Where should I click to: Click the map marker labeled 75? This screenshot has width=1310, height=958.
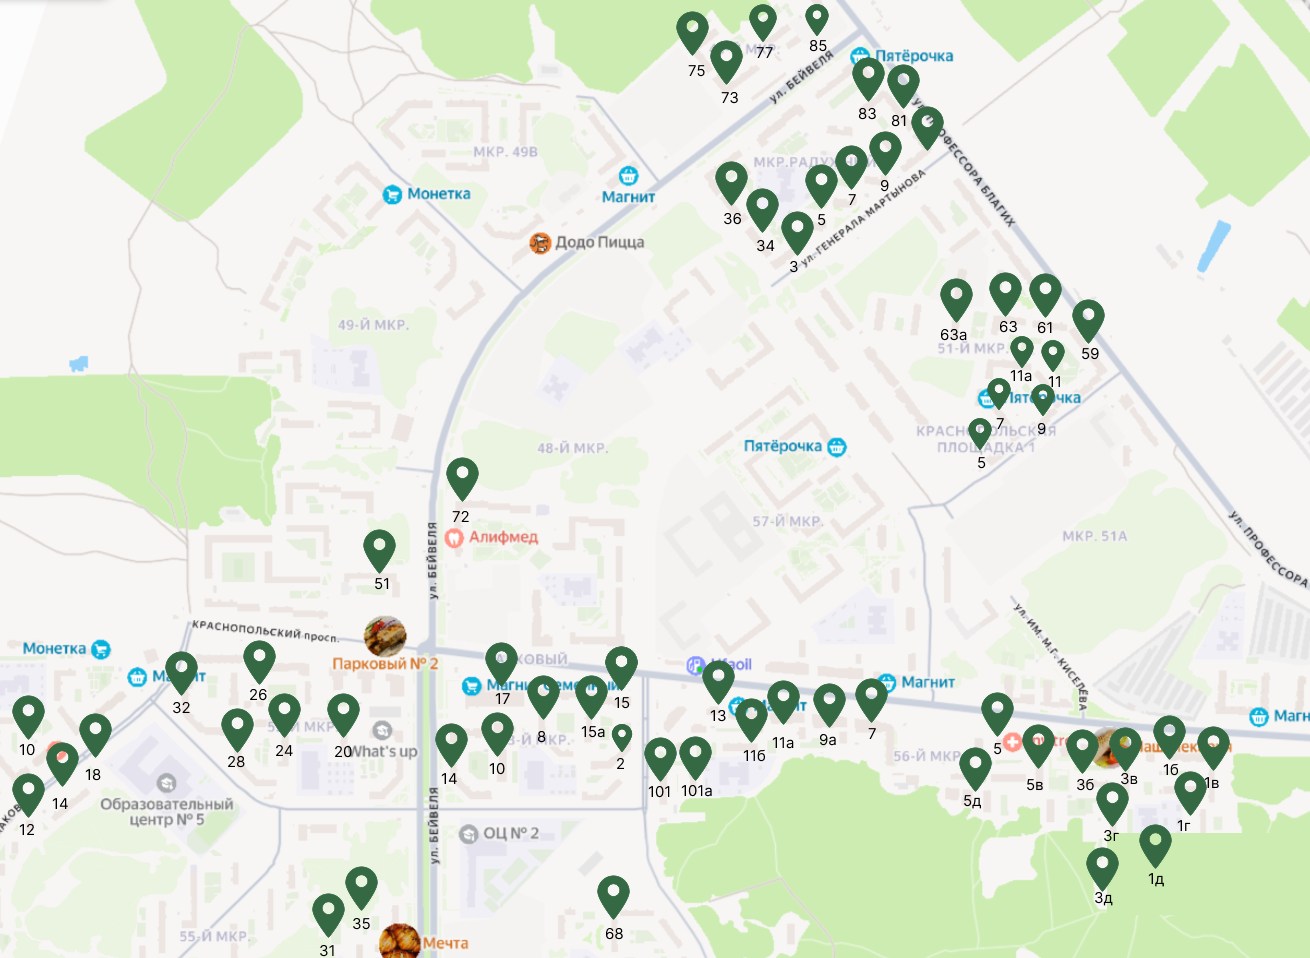coord(692,33)
